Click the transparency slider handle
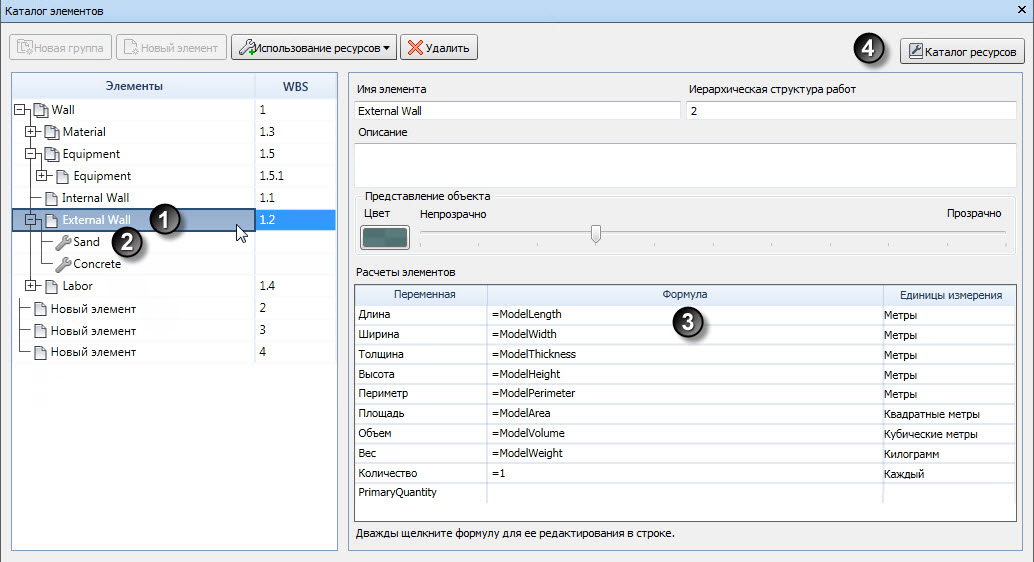1034x562 pixels. (596, 234)
